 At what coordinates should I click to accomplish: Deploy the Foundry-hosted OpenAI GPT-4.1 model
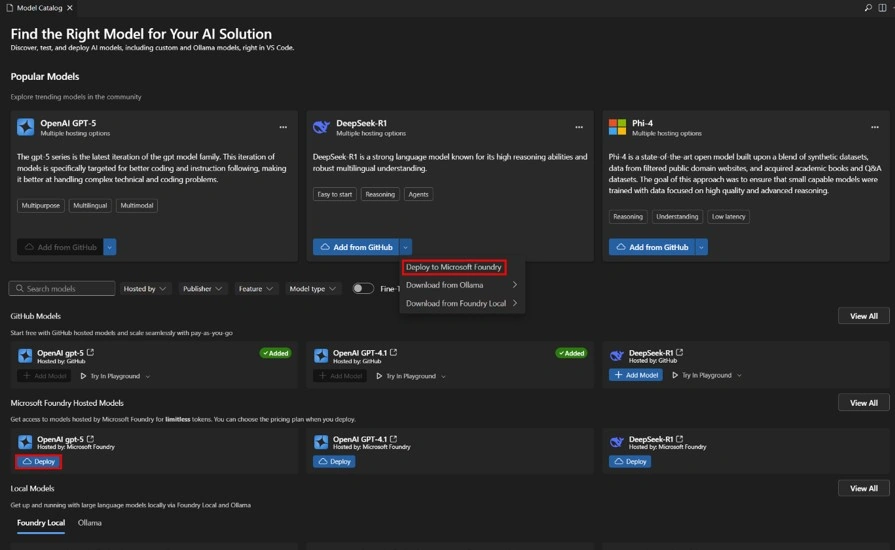pyautogui.click(x=334, y=462)
